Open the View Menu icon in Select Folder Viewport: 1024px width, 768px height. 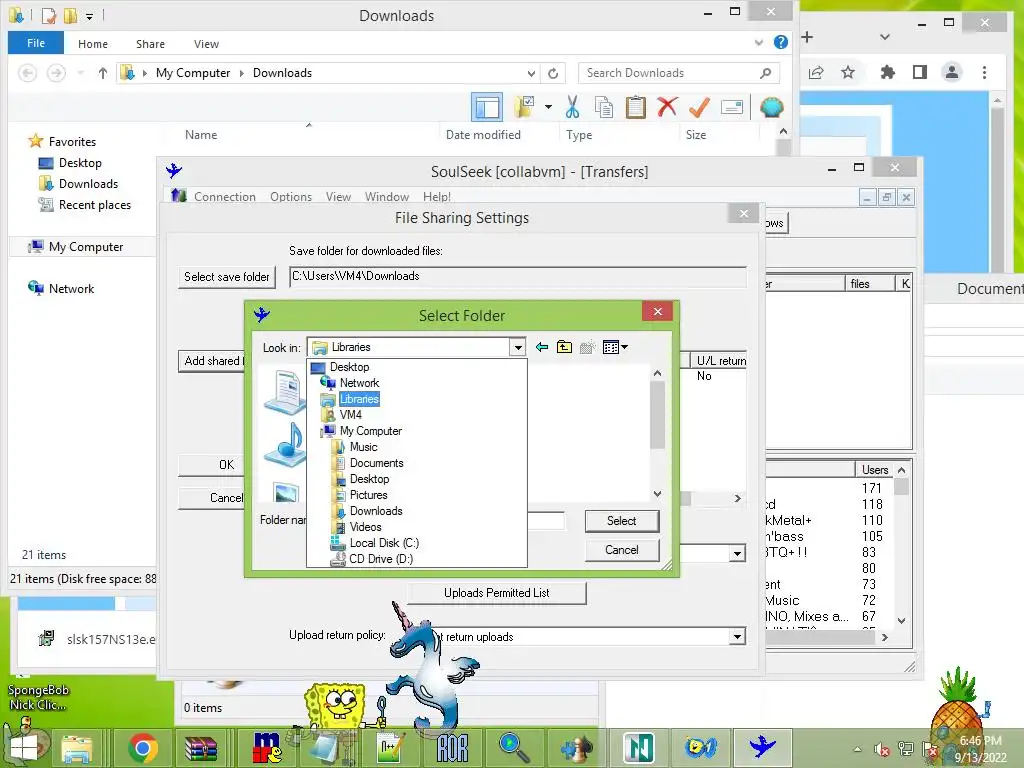tap(615, 347)
